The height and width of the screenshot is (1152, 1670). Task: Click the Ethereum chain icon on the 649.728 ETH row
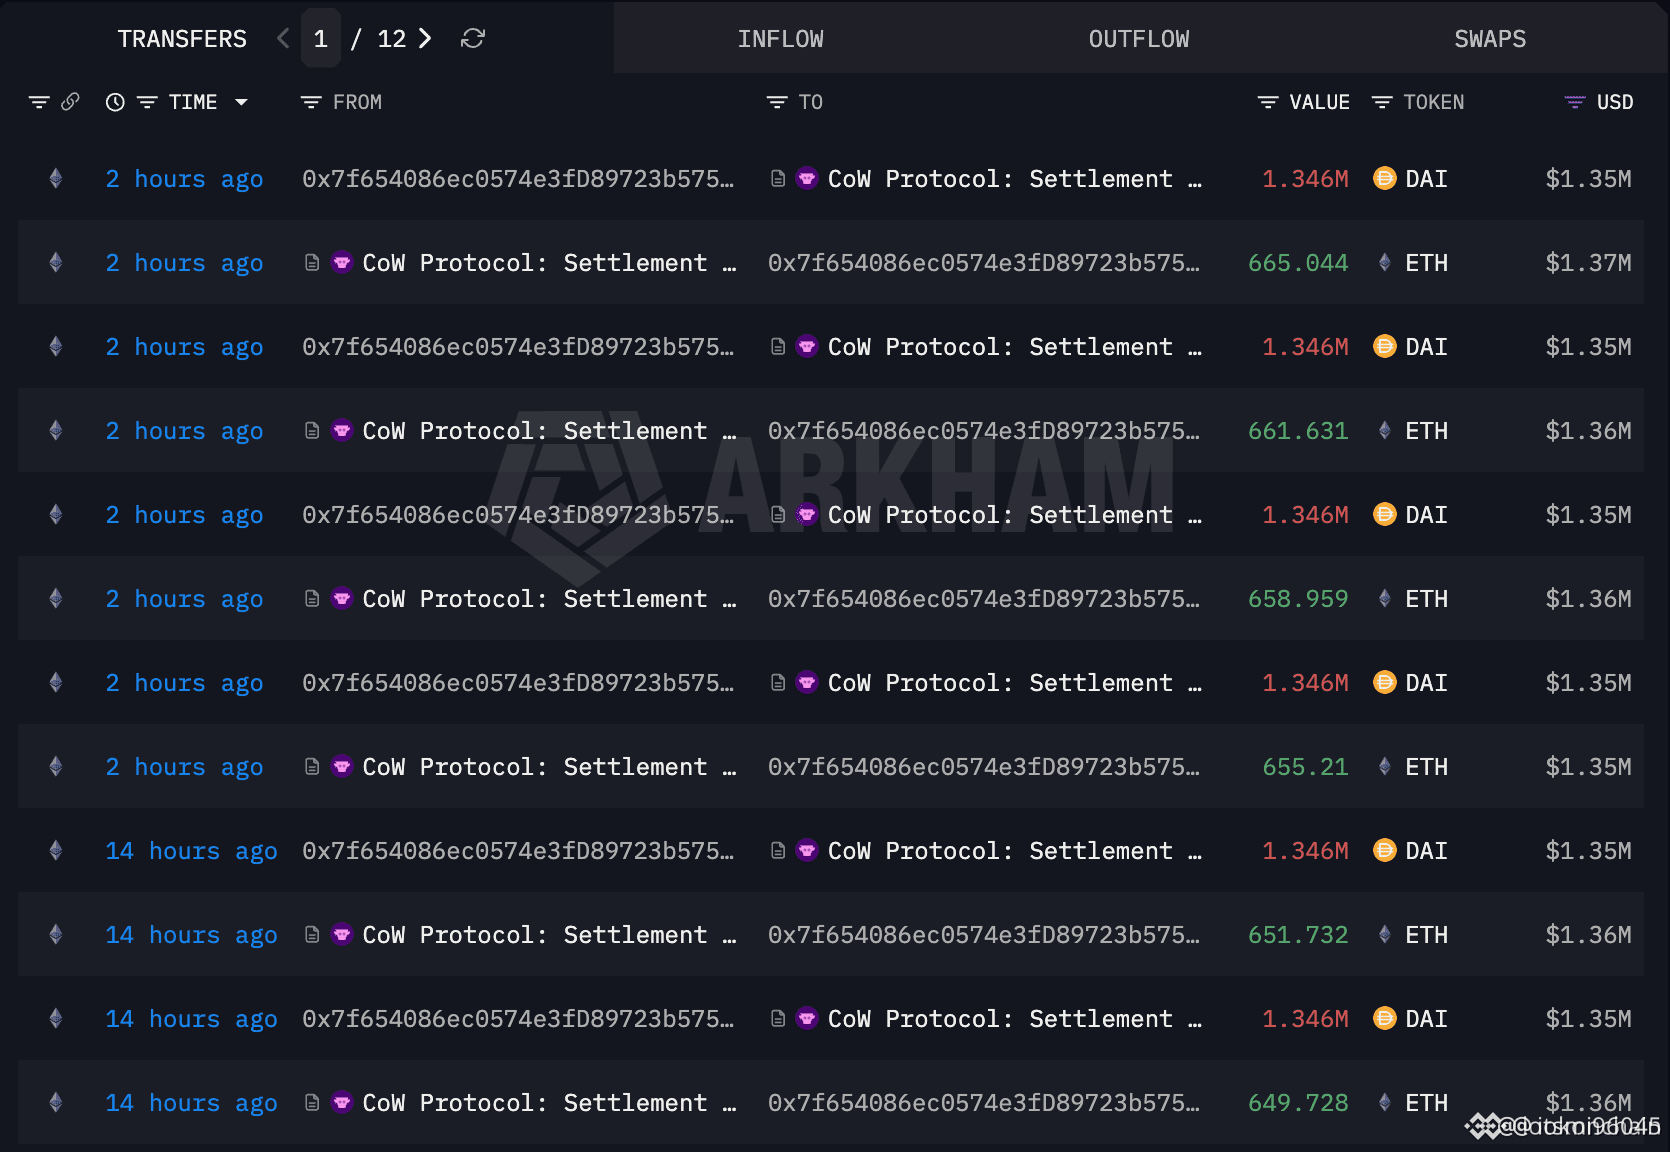(x=56, y=1103)
